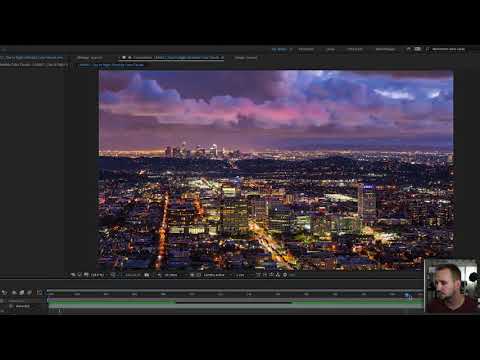Click the exposure value beside reset icon
Screen dimensions: 480x360
click(292, 275)
